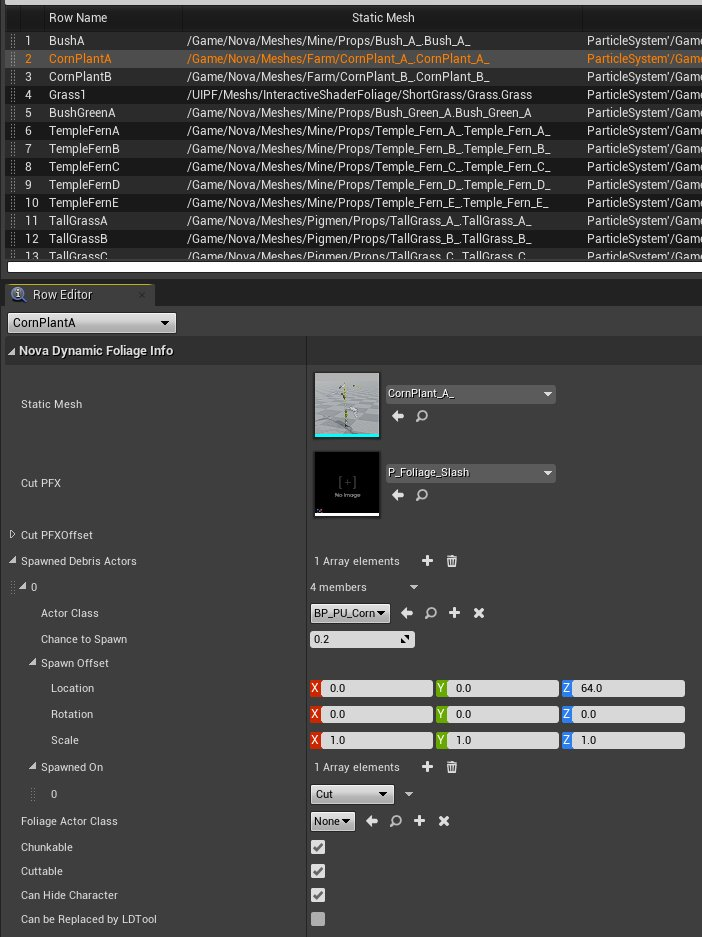Add new element to Spawned On array
702x937 pixels.
click(428, 767)
